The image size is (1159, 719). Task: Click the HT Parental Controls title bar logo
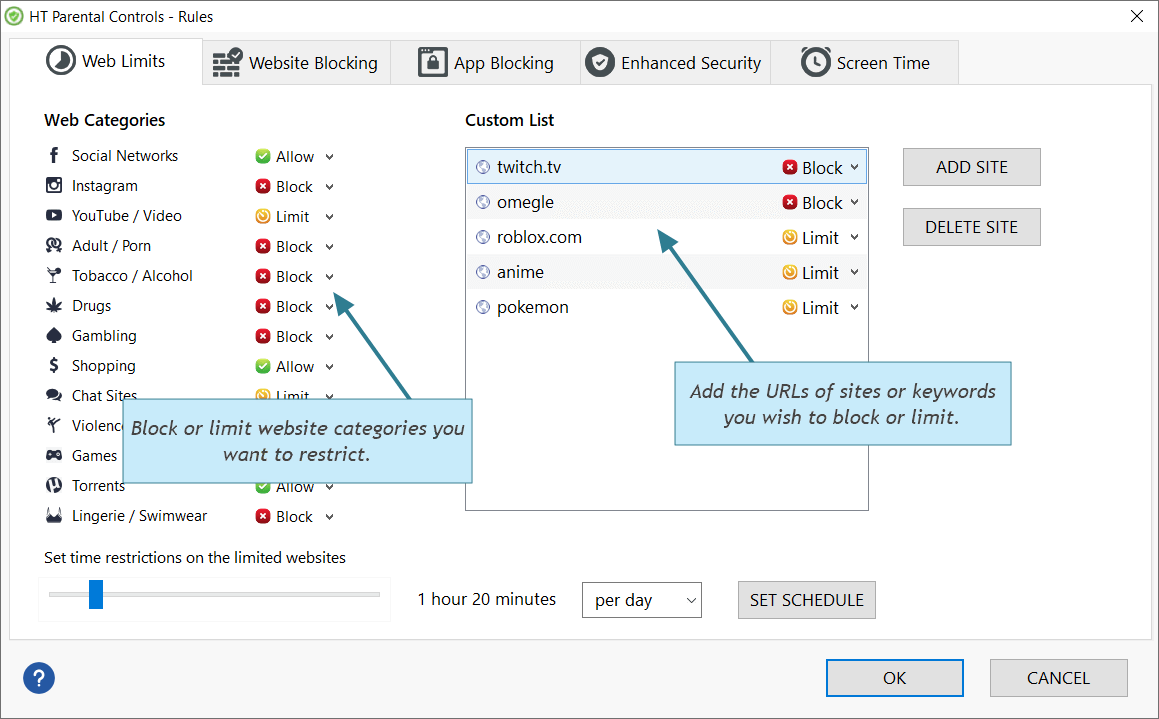pyautogui.click(x=14, y=16)
